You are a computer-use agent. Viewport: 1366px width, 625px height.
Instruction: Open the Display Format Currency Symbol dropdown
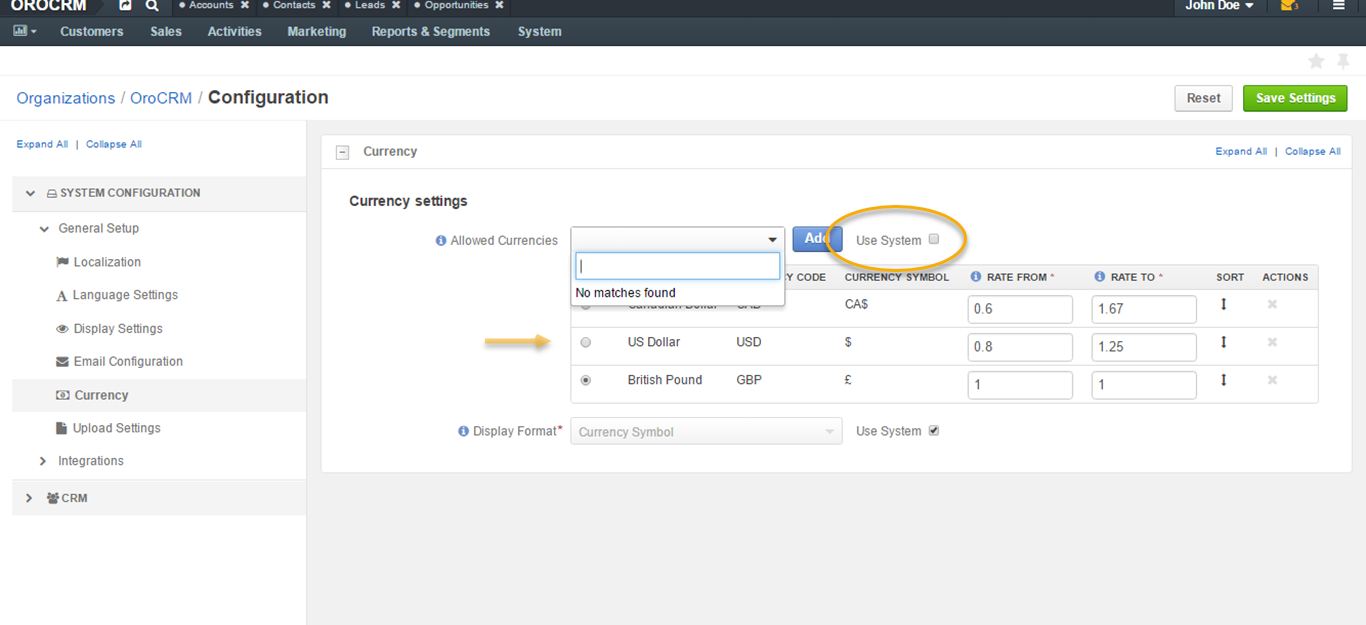706,432
